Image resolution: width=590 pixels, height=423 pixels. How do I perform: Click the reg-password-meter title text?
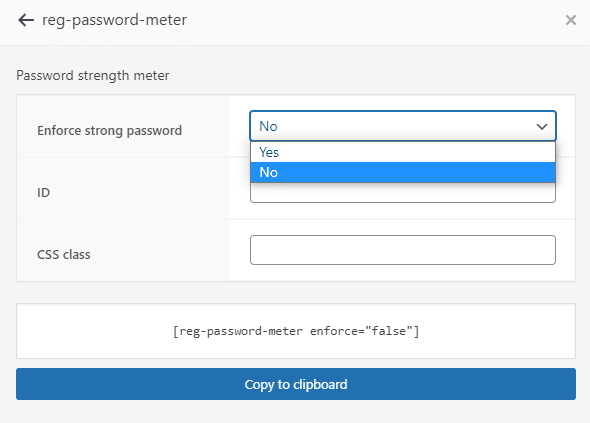pos(114,20)
